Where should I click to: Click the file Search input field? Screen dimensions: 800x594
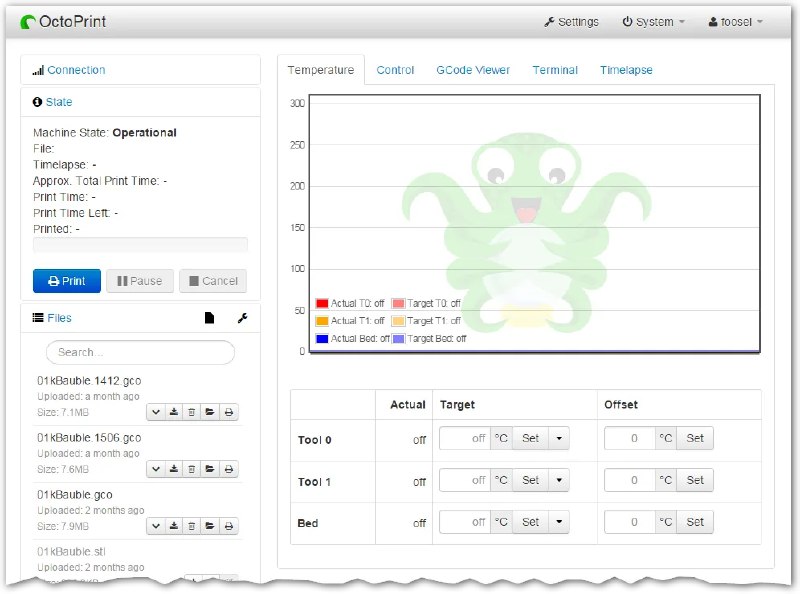click(140, 352)
